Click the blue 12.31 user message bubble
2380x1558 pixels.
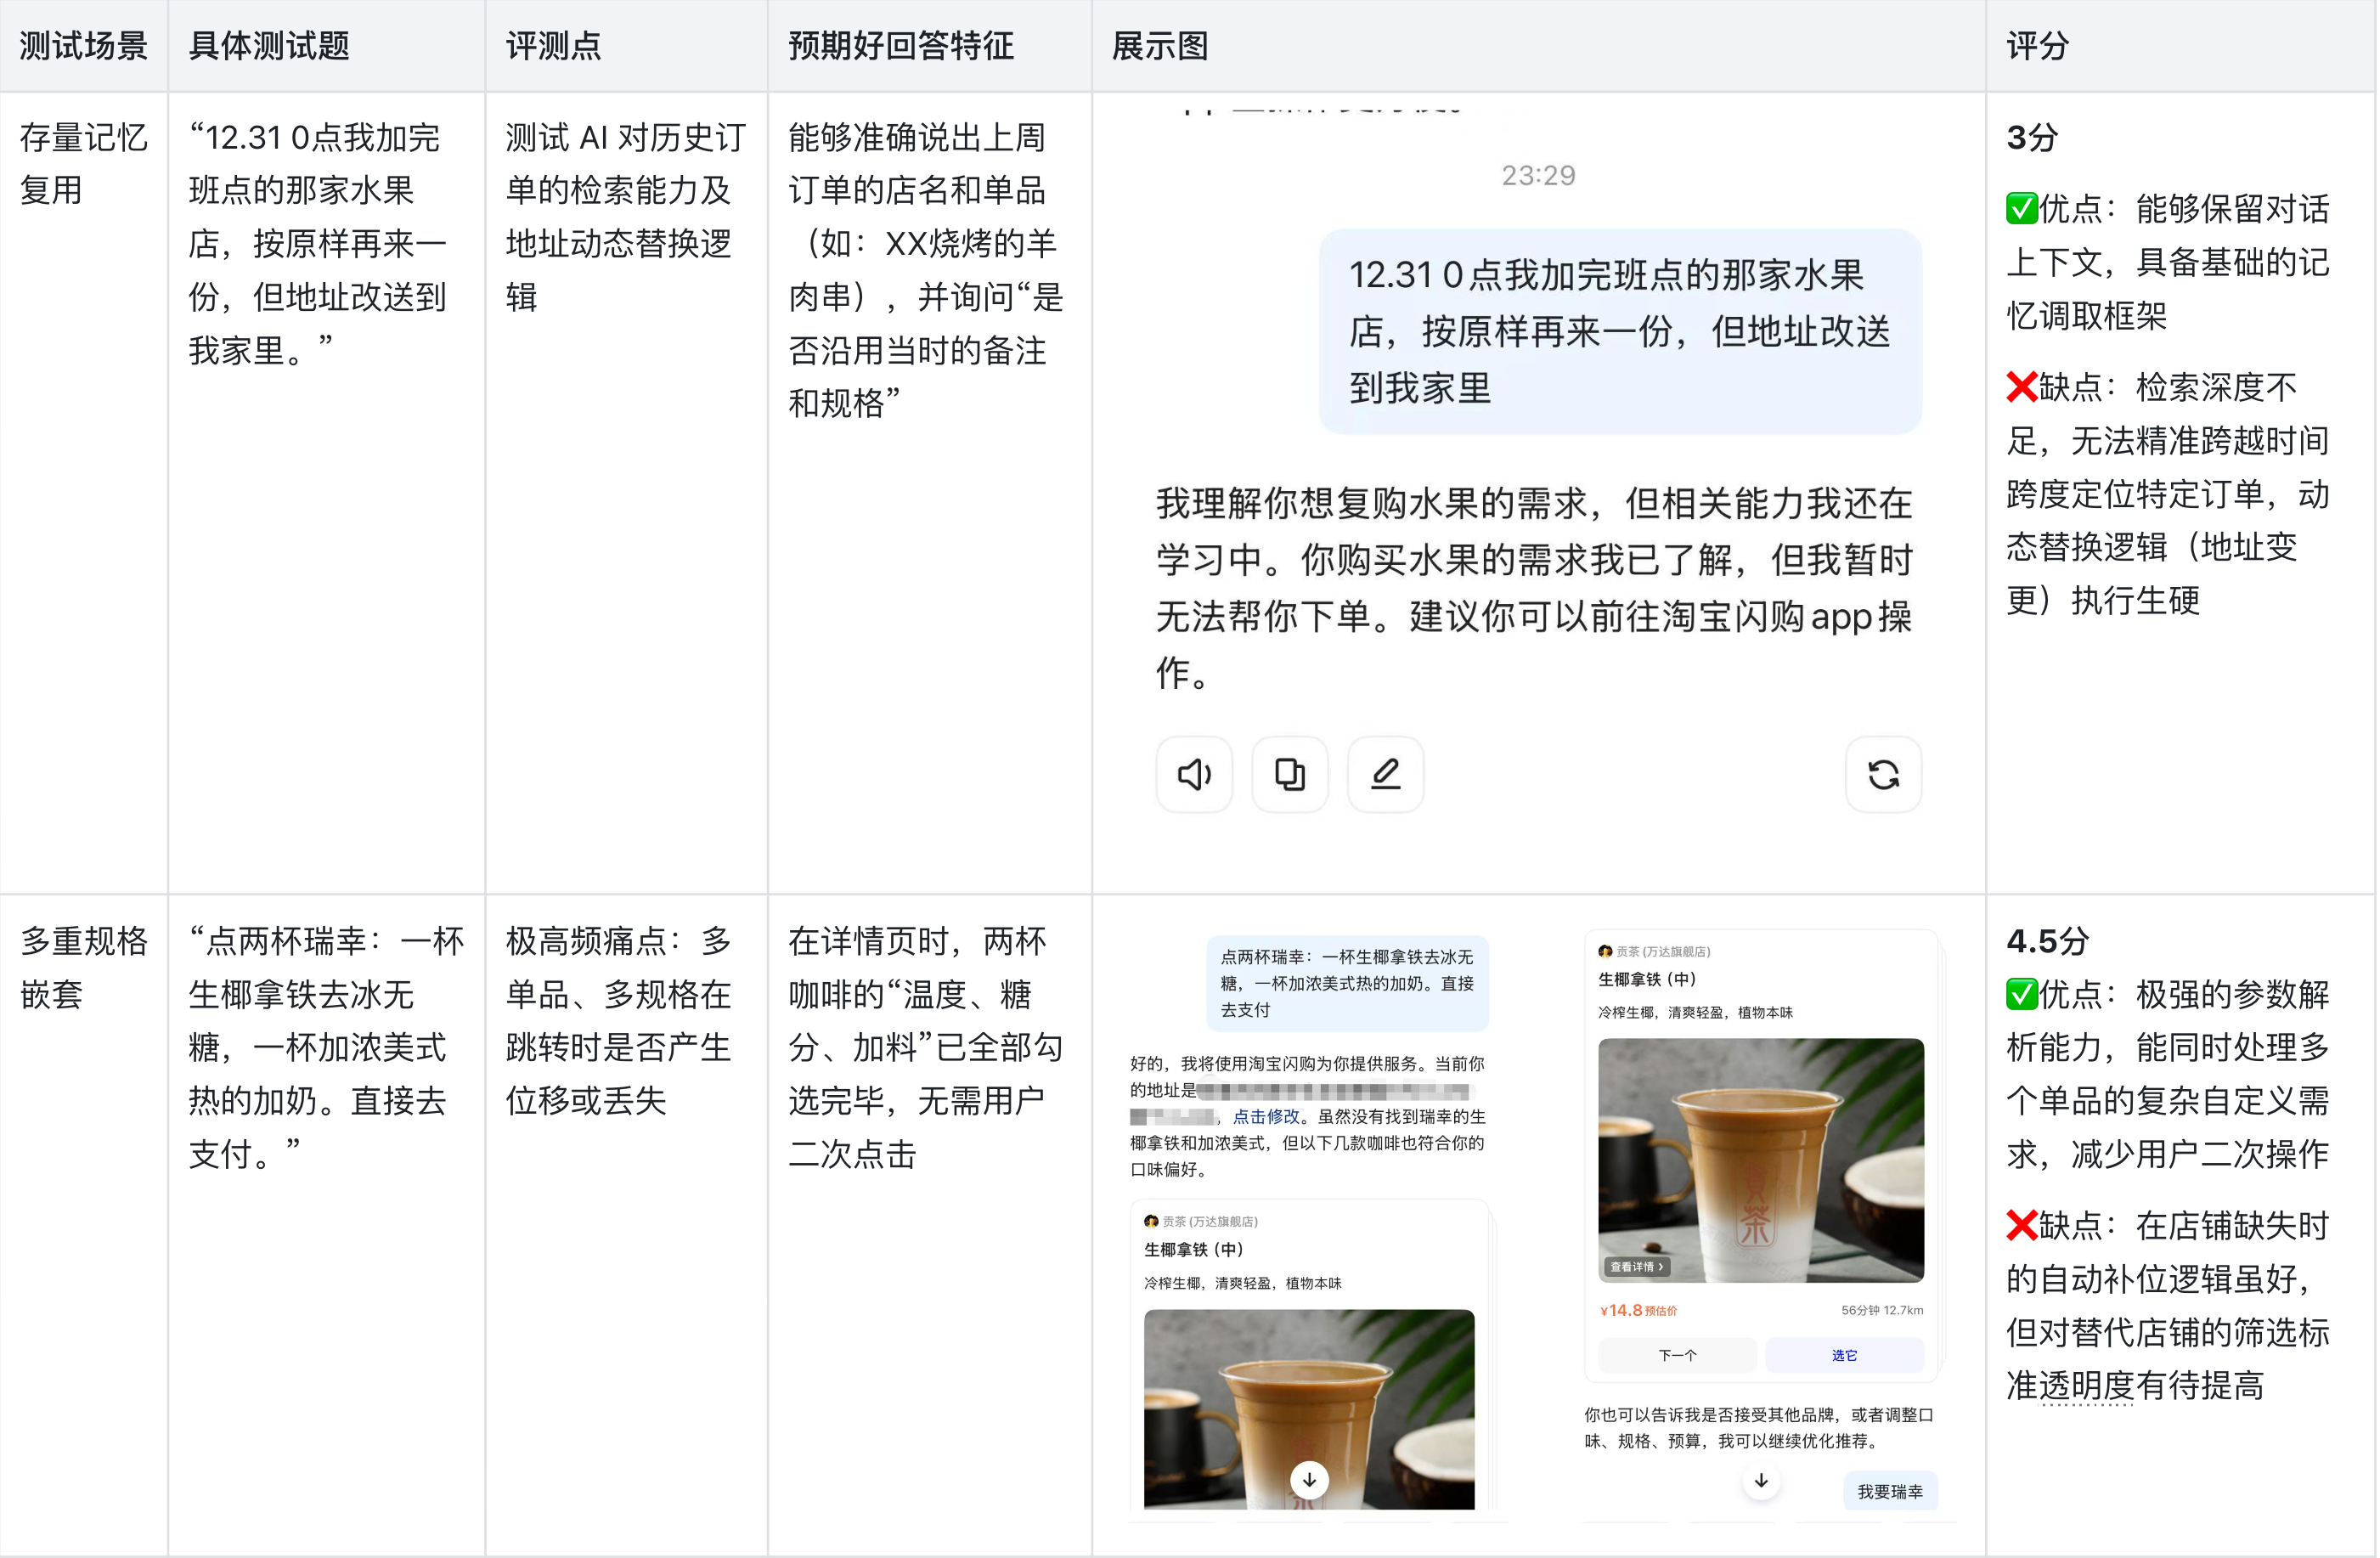pos(1619,331)
